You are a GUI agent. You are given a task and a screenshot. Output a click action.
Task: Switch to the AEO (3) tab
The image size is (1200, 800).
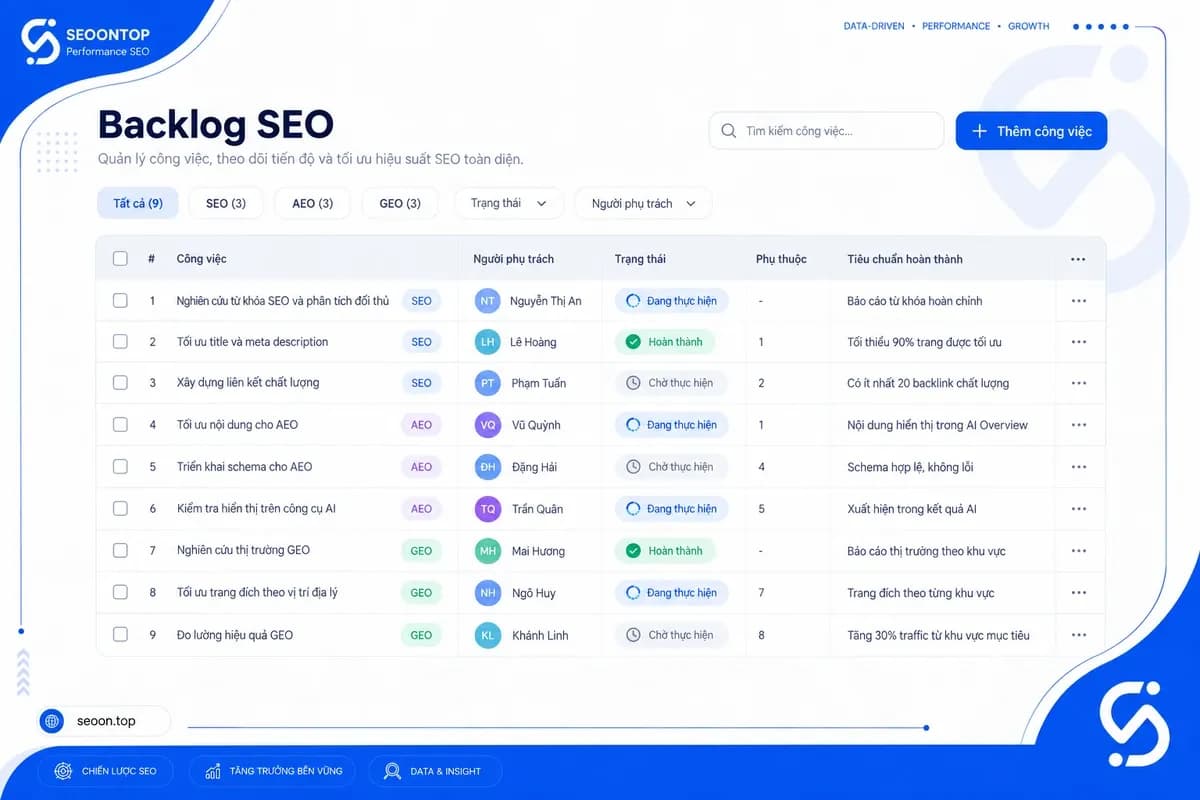pos(312,203)
